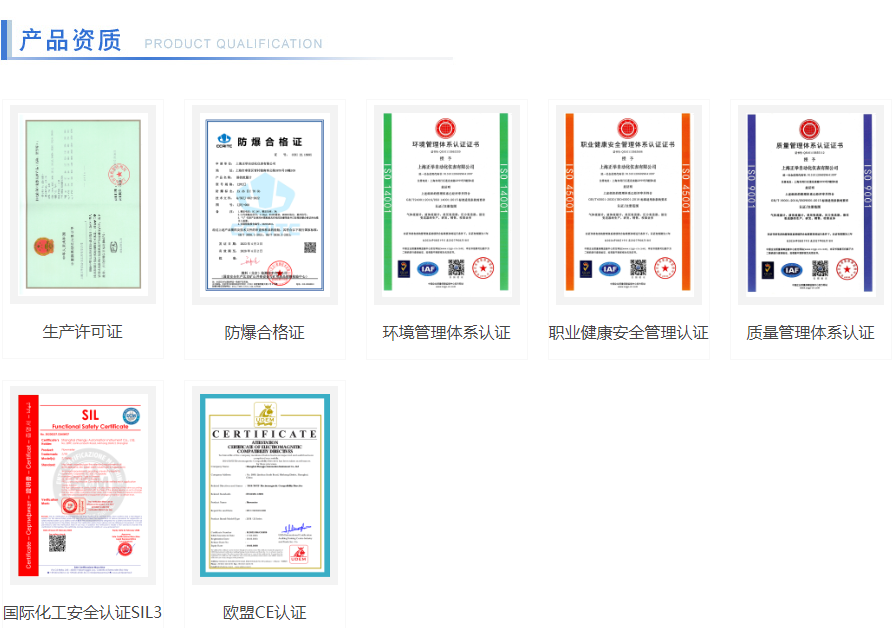Open the 生产许可证 certificate image
Screen dimensions: 894x628
pos(83,204)
